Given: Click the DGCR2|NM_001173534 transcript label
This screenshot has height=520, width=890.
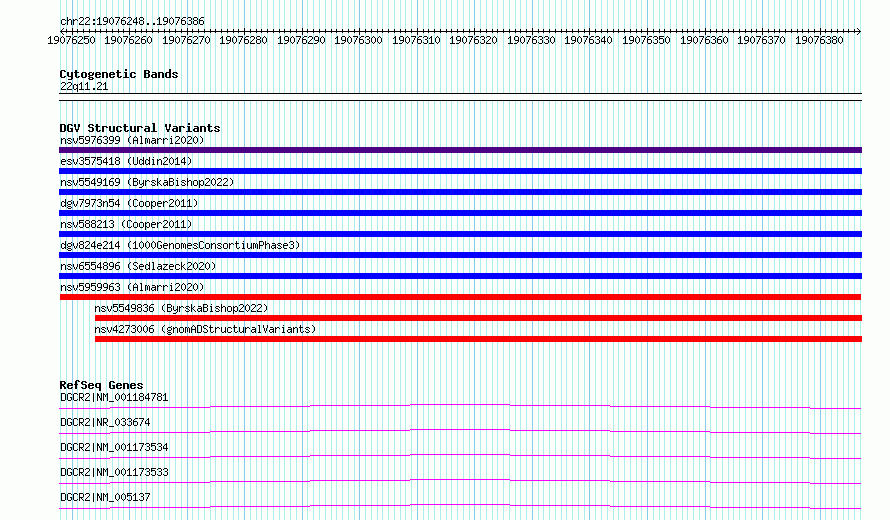Looking at the screenshot, I should 114,447.
